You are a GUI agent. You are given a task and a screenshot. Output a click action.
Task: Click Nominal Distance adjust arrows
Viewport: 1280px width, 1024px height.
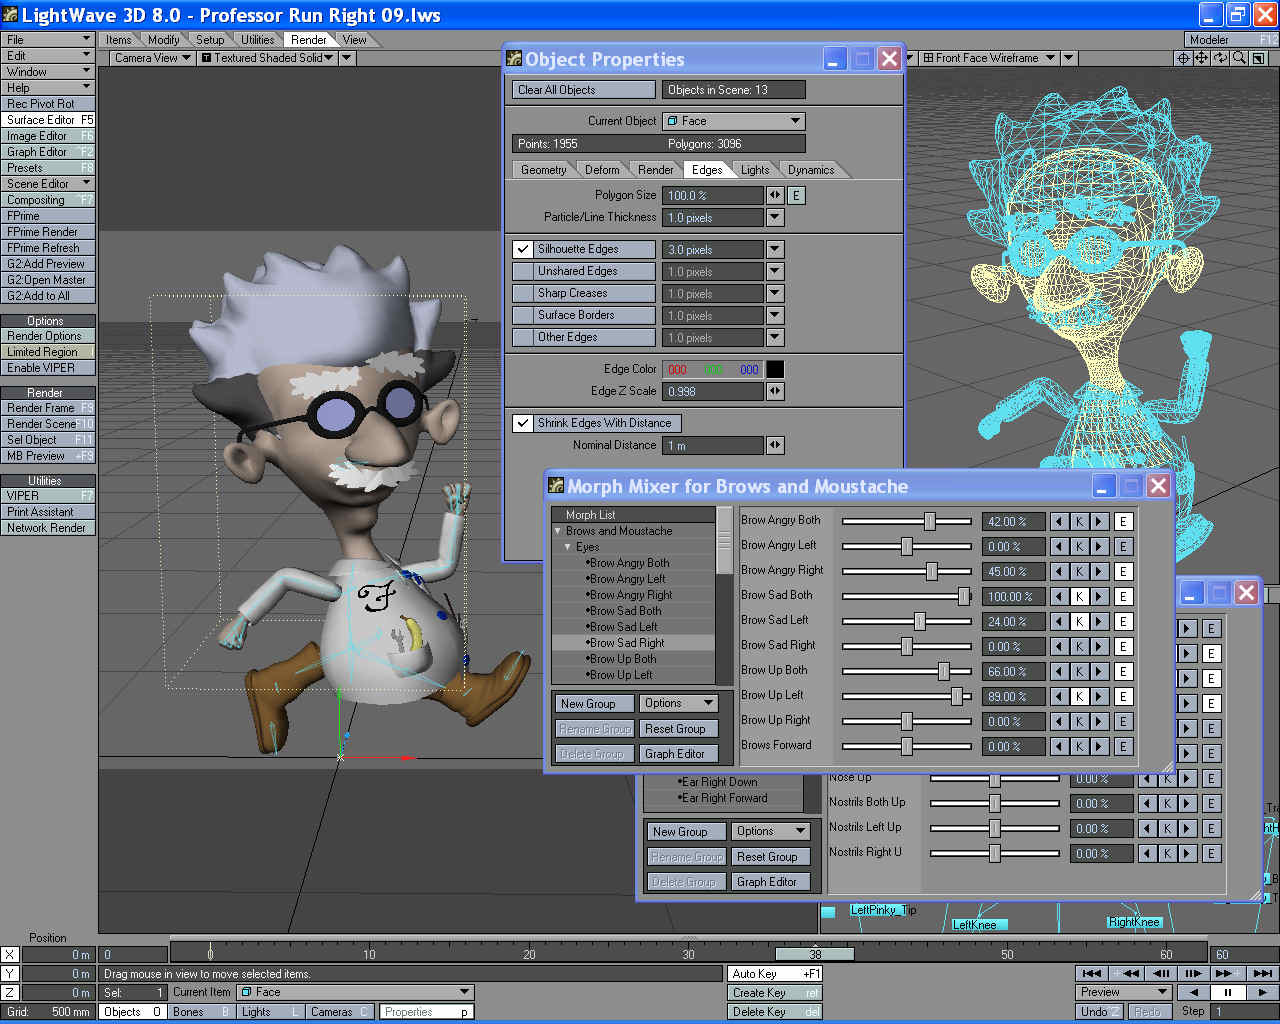click(775, 446)
